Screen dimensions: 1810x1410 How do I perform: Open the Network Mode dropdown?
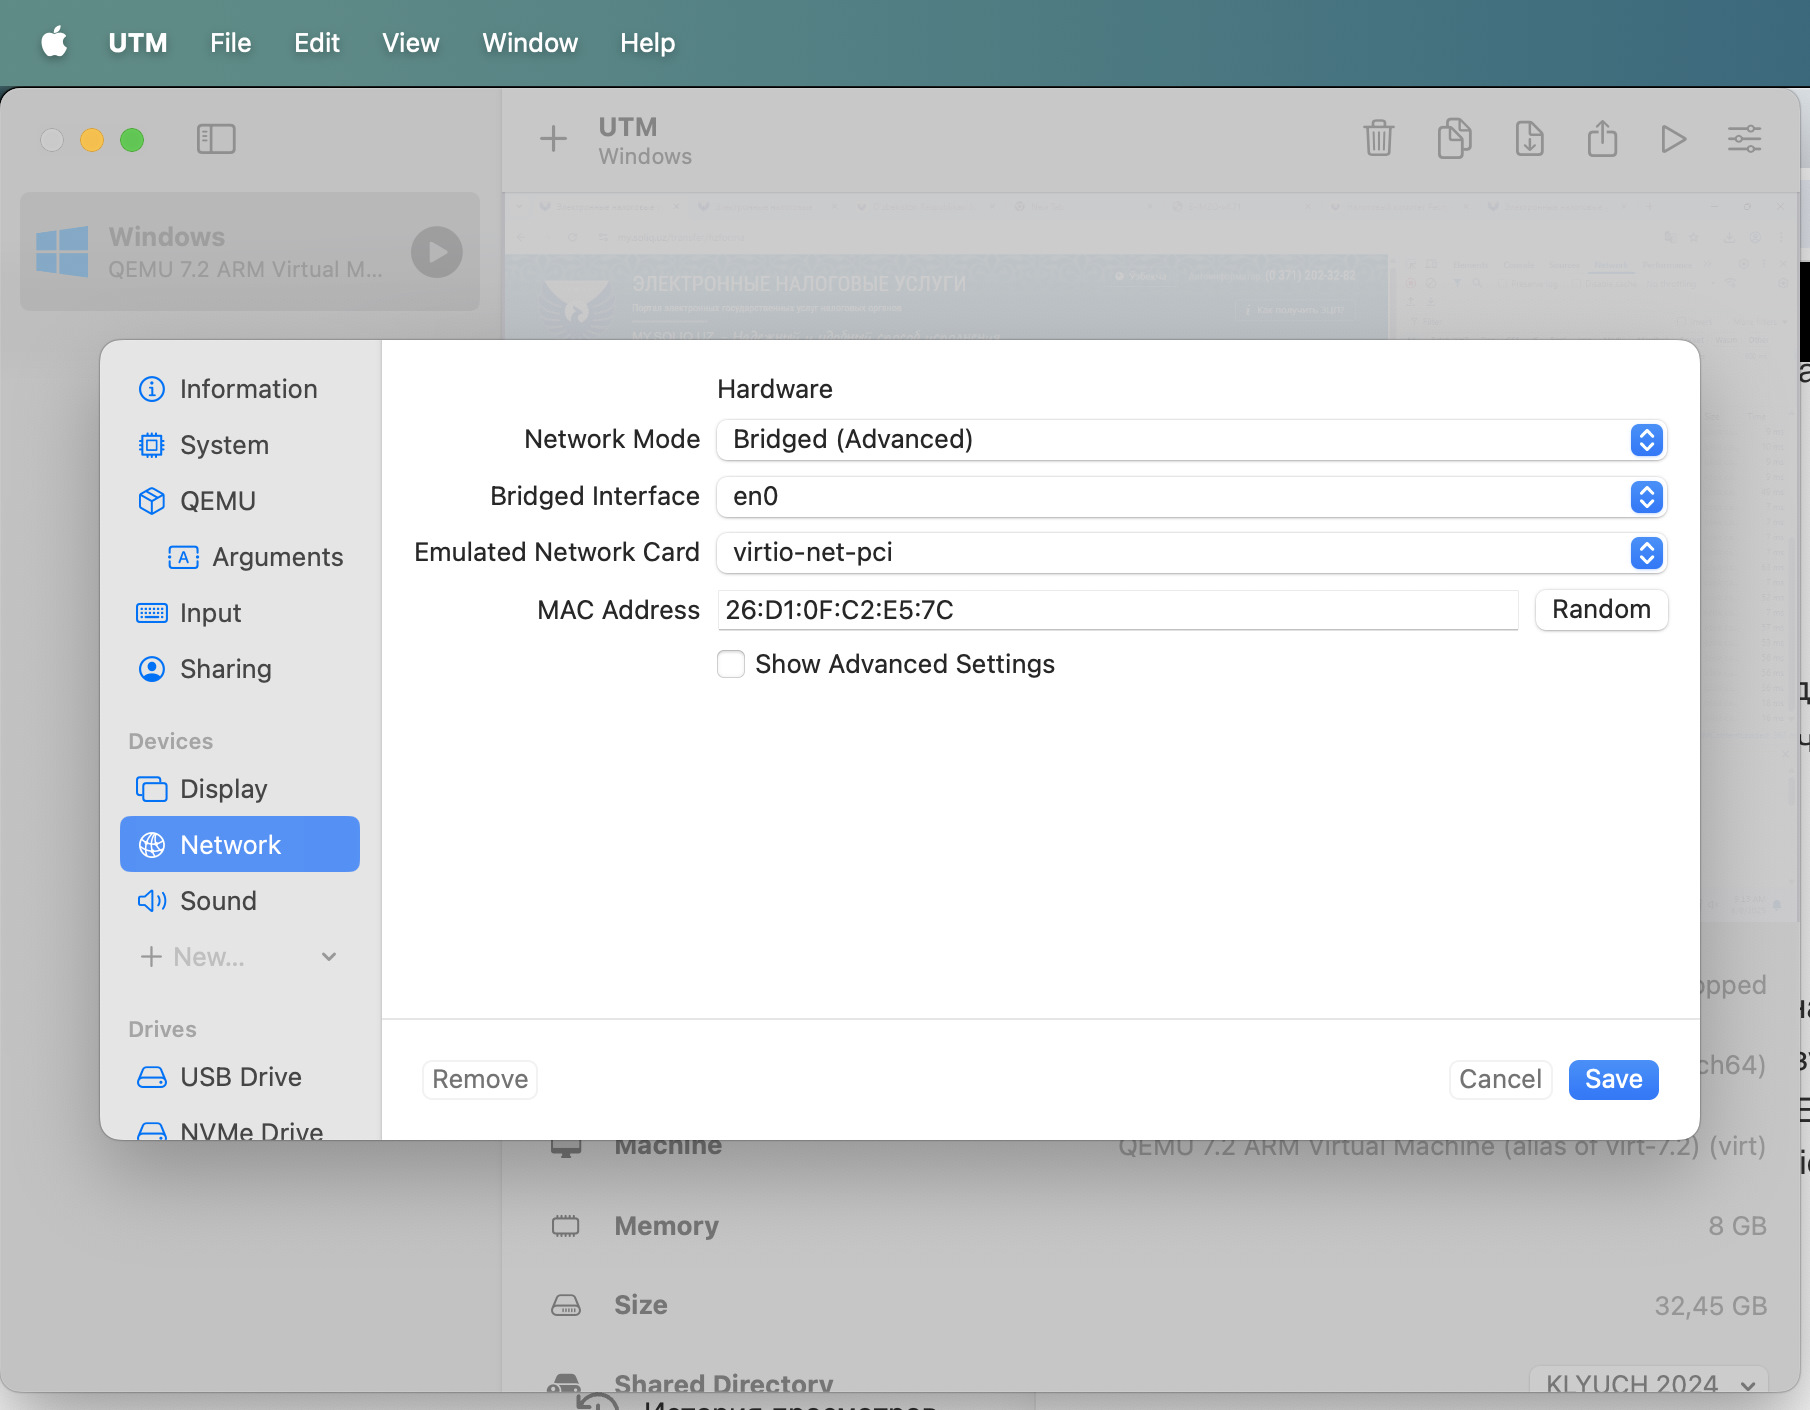tap(1190, 440)
